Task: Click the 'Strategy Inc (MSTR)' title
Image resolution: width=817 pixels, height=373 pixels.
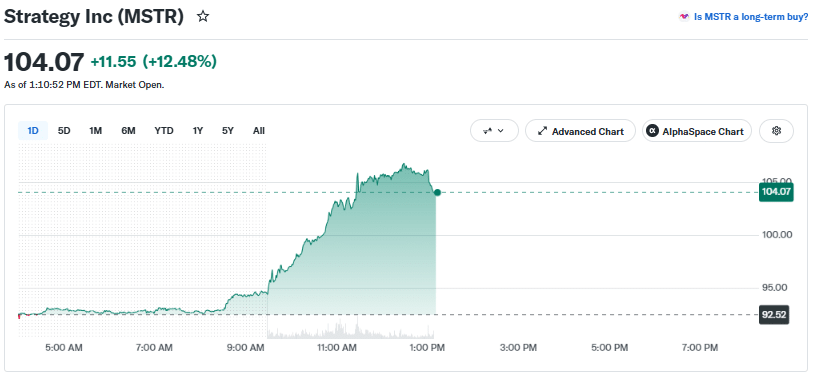Action: (x=94, y=17)
